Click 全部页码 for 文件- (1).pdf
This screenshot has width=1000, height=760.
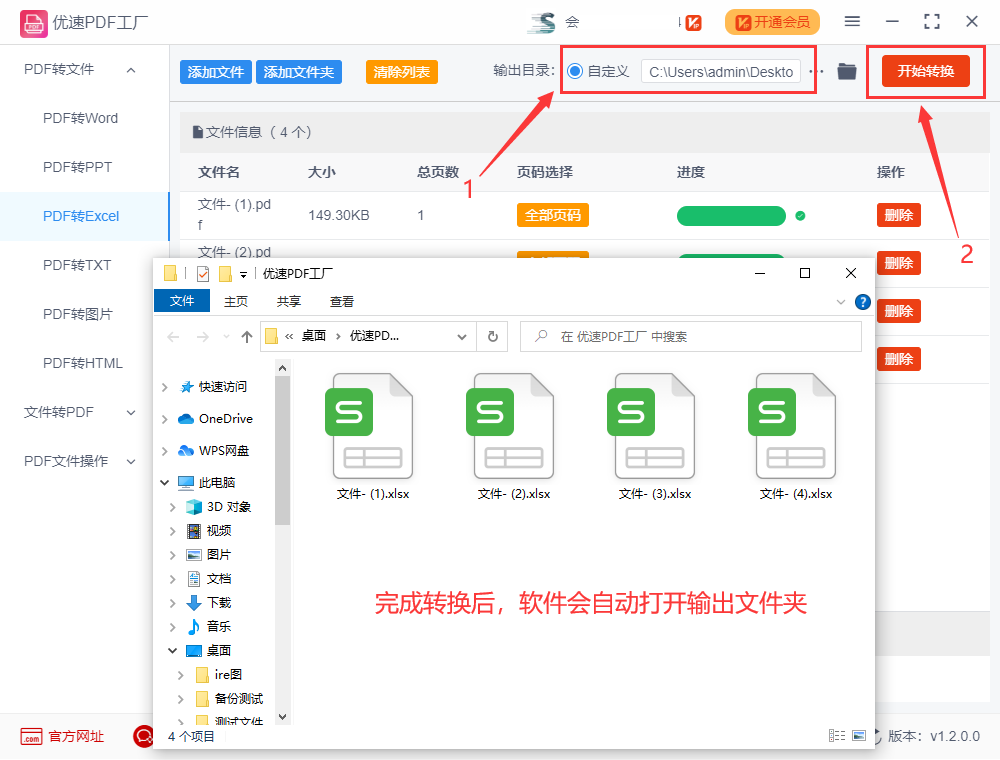[552, 216]
